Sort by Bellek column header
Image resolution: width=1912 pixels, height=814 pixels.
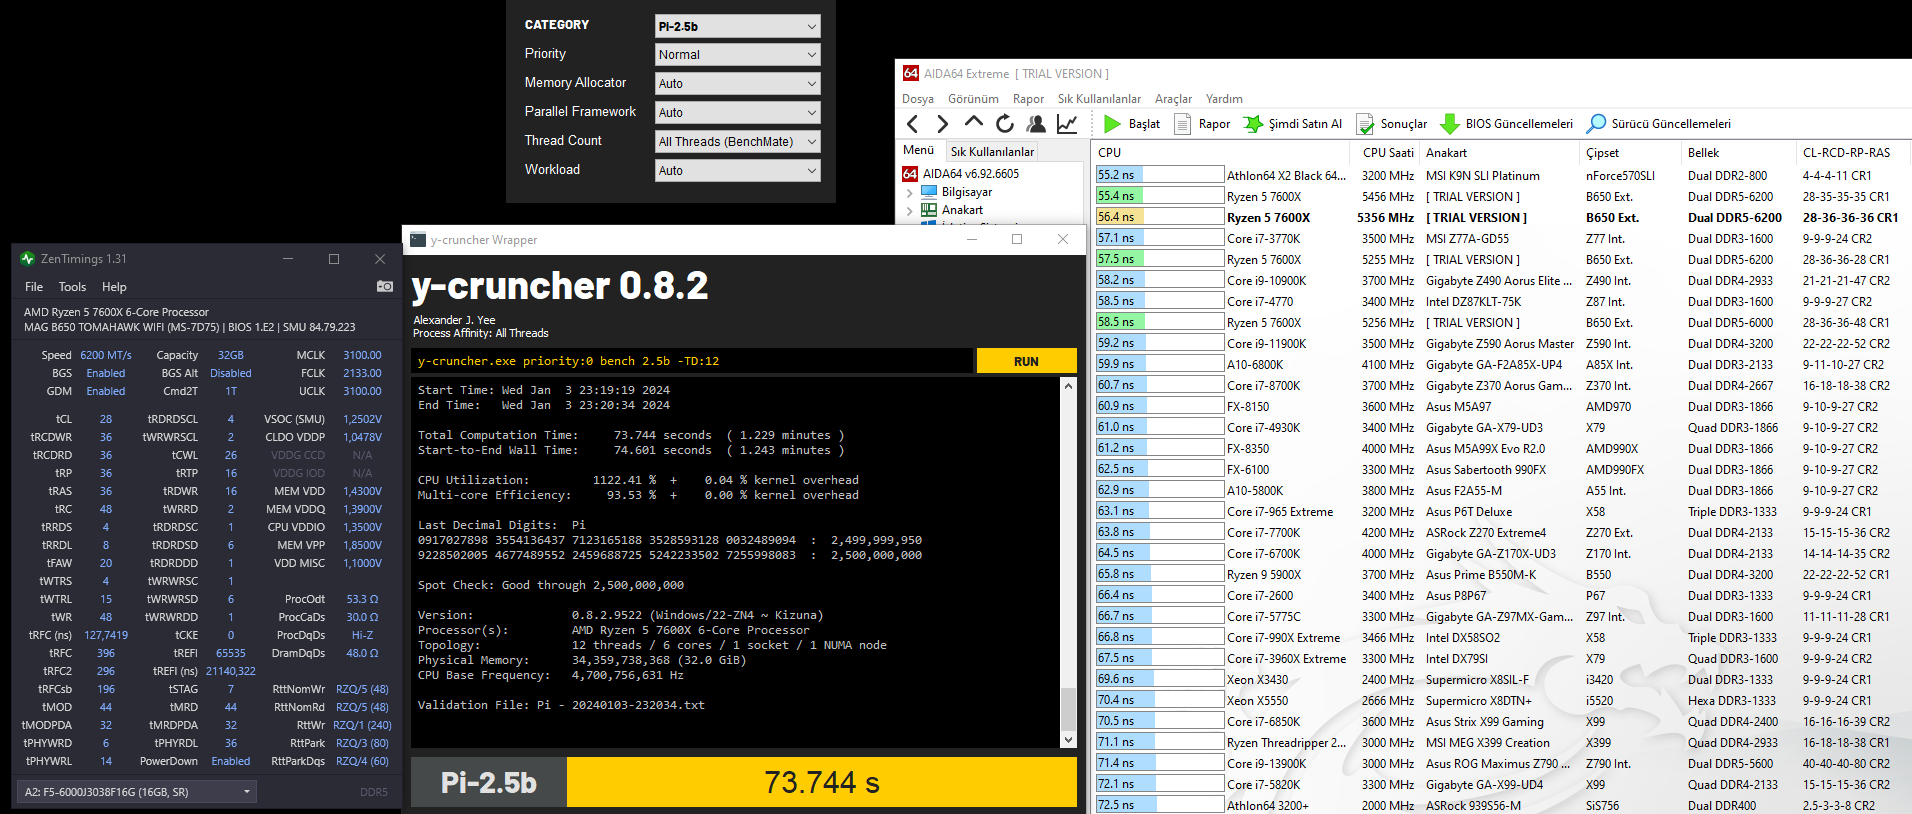(x=1740, y=153)
